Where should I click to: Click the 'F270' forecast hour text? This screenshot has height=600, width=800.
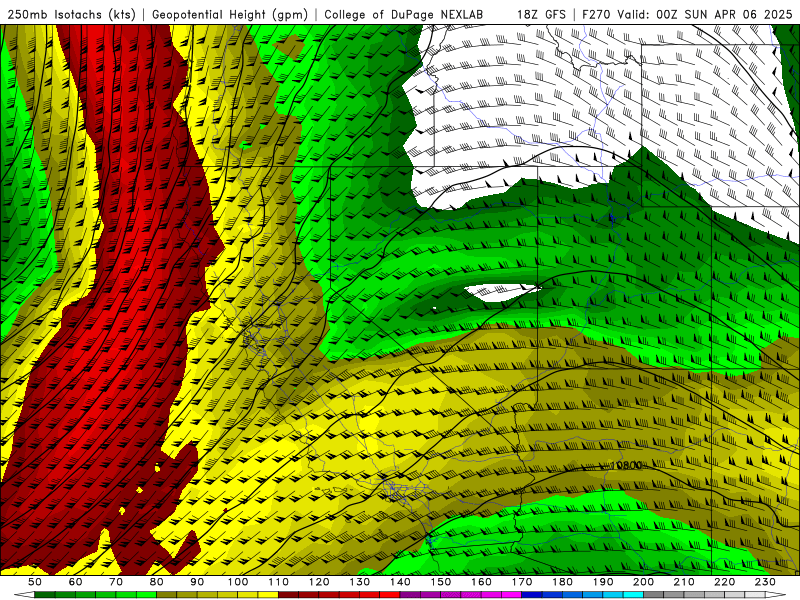596,15
